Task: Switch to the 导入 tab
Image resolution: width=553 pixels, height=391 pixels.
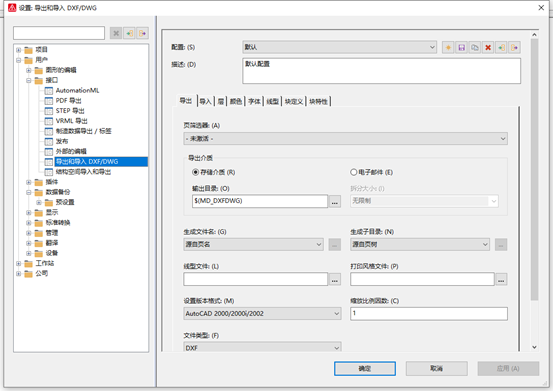Action: coord(205,102)
